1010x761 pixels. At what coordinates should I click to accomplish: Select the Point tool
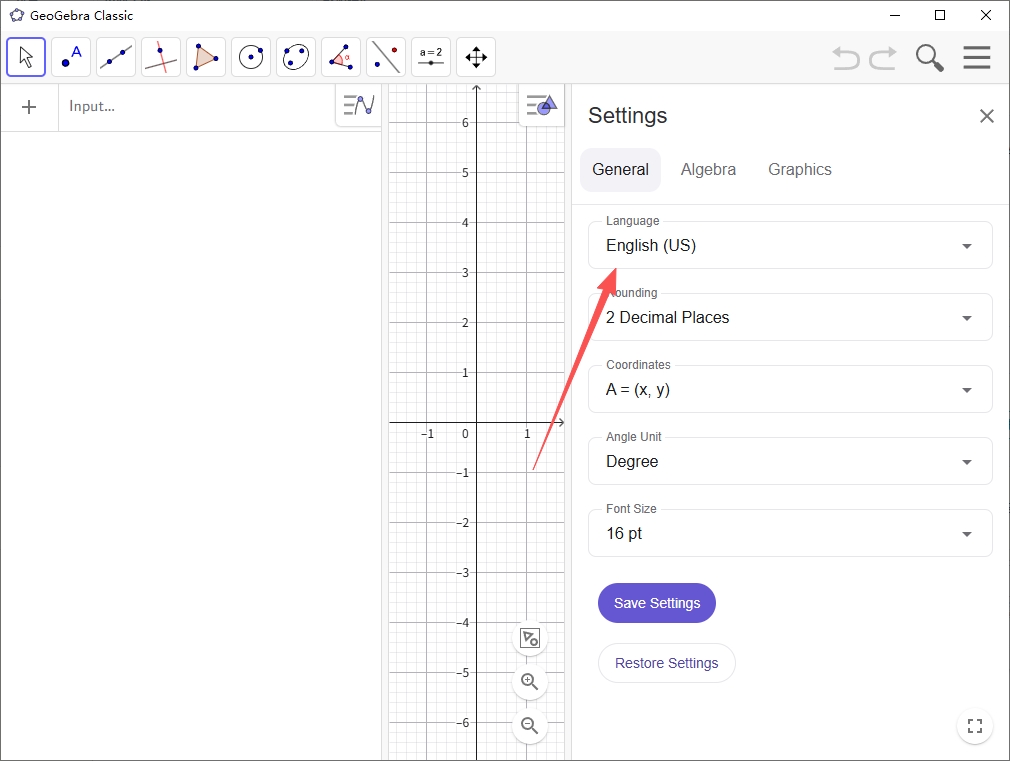point(71,57)
